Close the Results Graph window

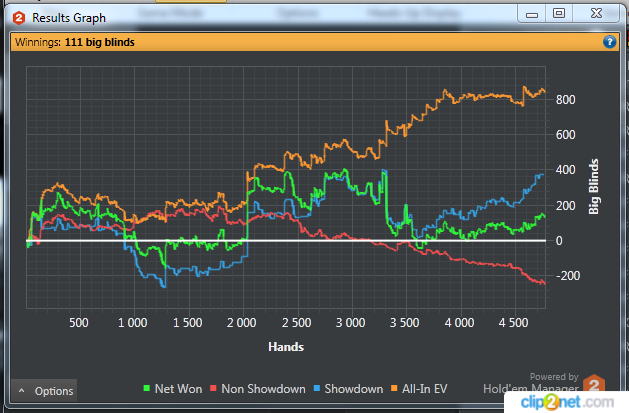coord(596,14)
